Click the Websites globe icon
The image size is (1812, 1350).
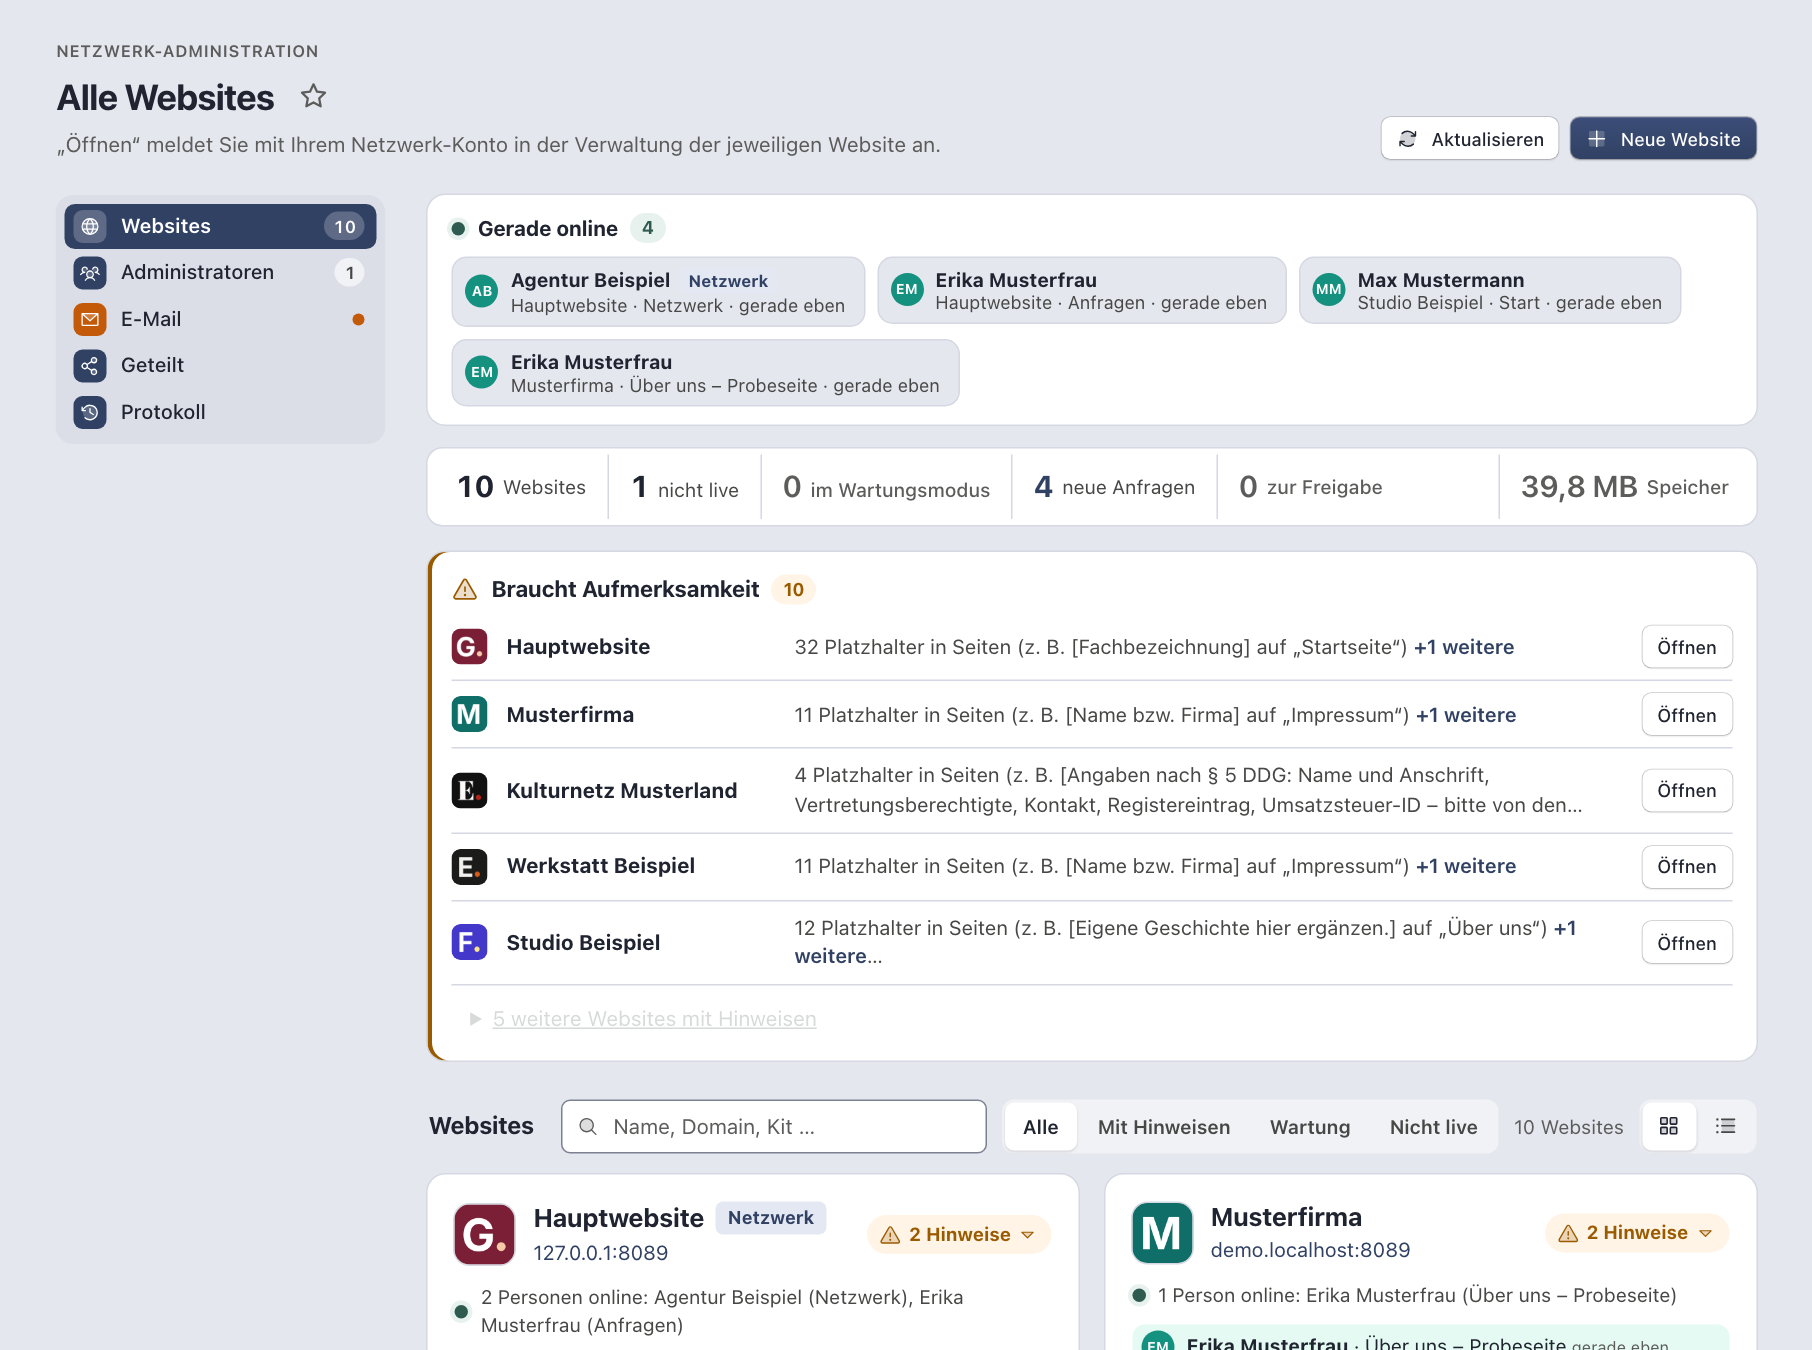tap(90, 226)
